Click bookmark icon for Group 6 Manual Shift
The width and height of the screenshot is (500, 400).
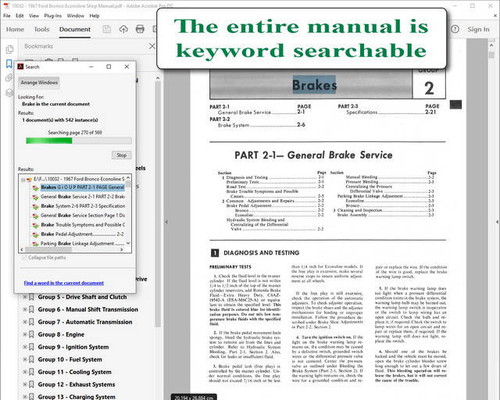point(32,309)
